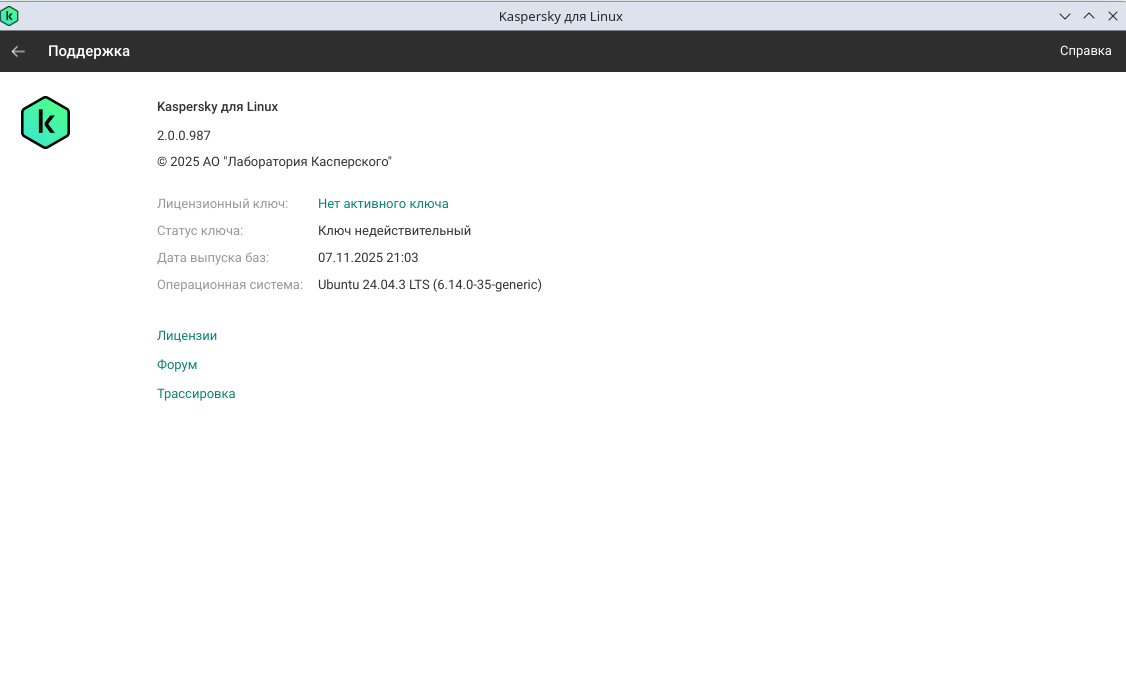Open the Лицензии link
Image resolution: width=1126 pixels, height=683 pixels.
[x=187, y=336]
